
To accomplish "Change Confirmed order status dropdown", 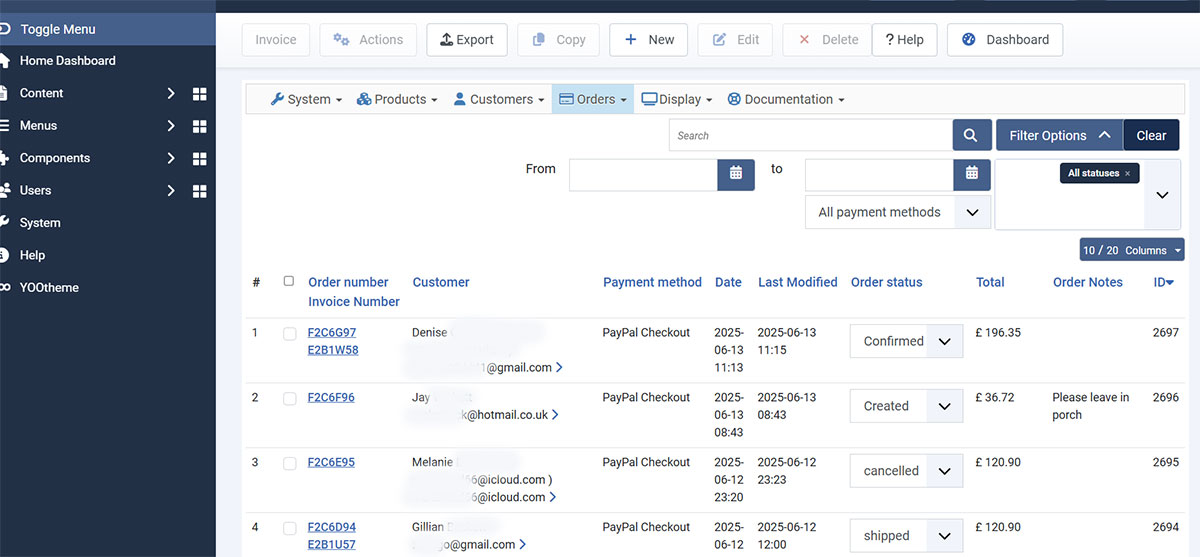I will (906, 341).
